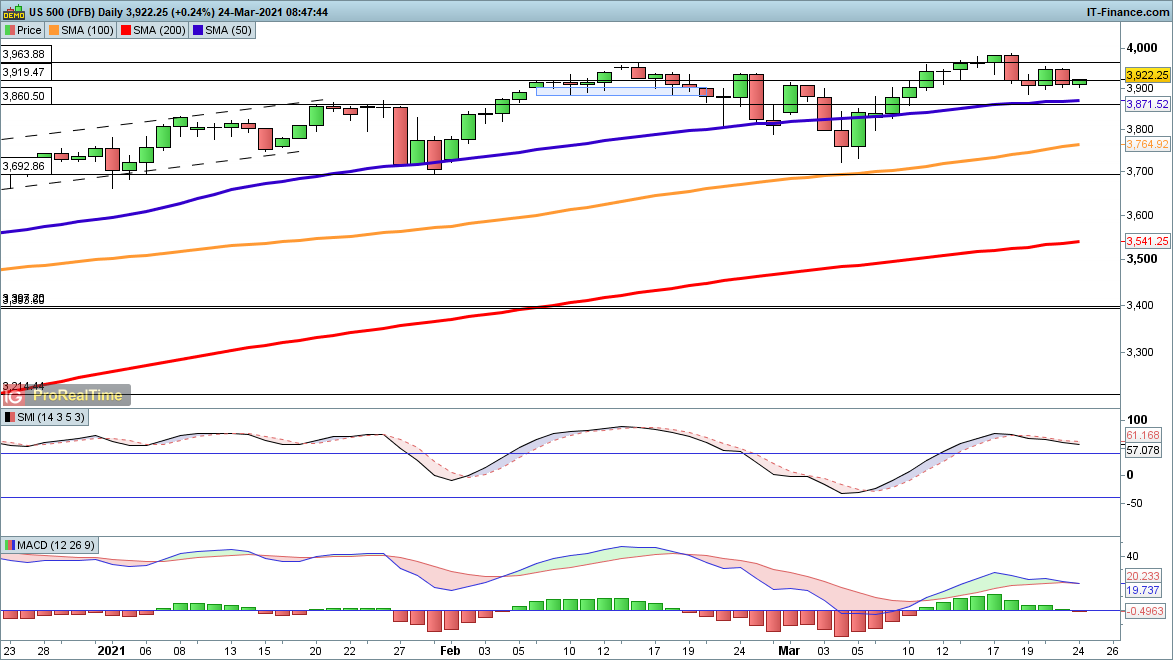Select the 3,764.92 SMA 100 price tag
This screenshot has height=660, width=1173.
coord(1146,145)
